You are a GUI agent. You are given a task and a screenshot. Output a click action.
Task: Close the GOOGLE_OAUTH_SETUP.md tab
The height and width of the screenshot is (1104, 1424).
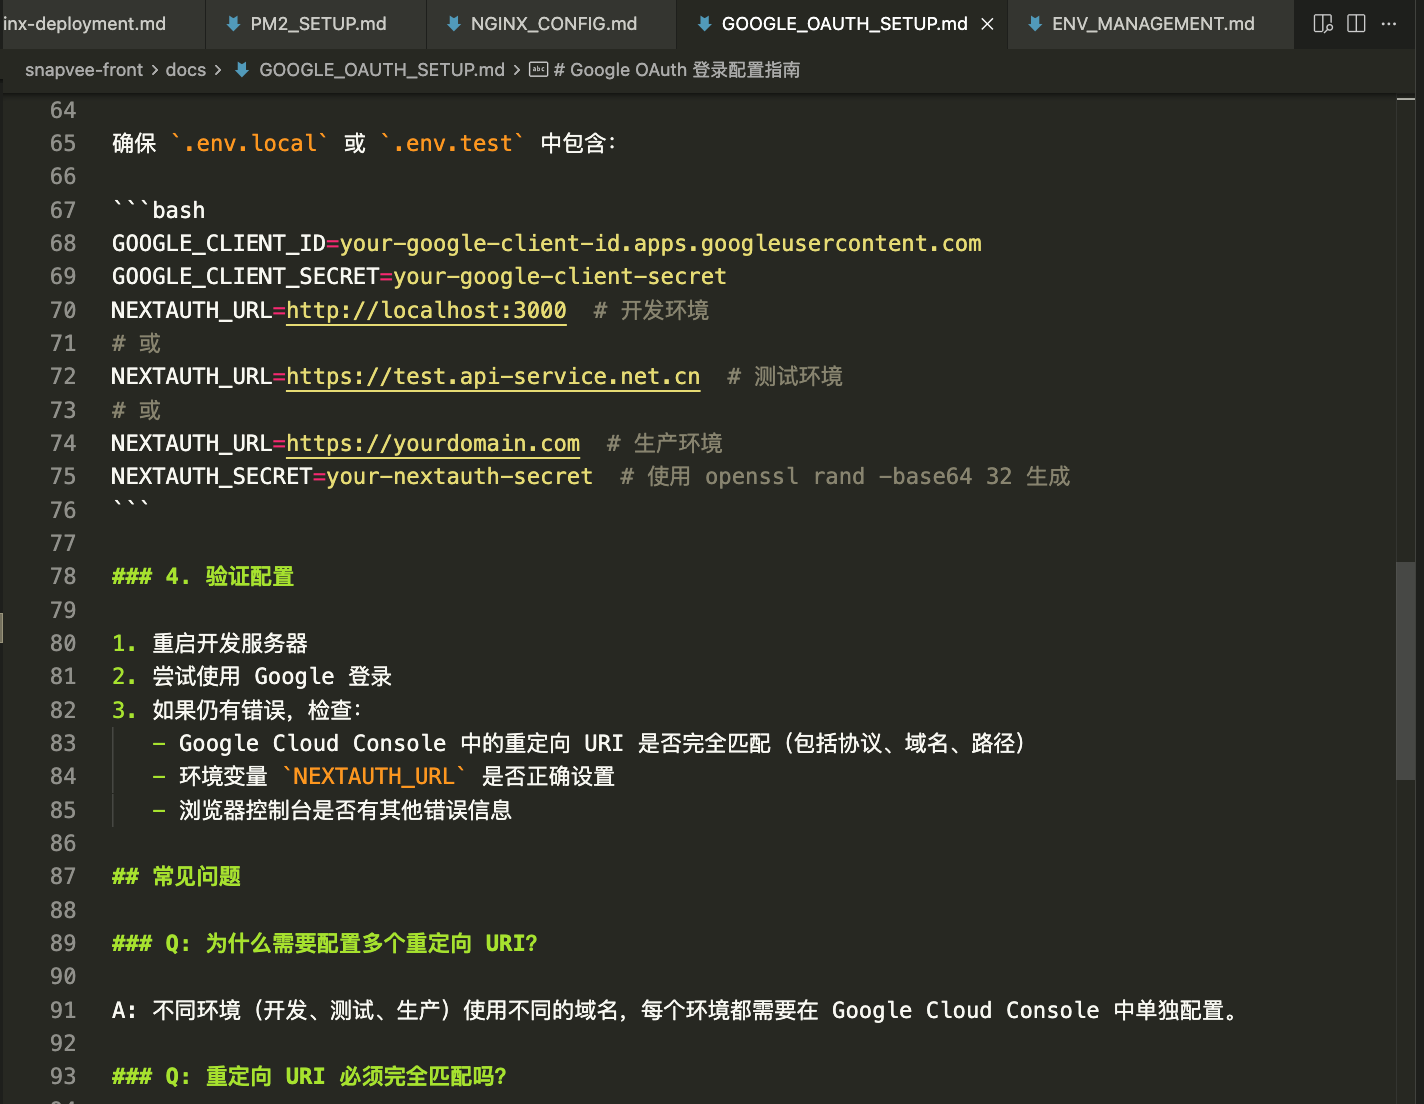(987, 24)
